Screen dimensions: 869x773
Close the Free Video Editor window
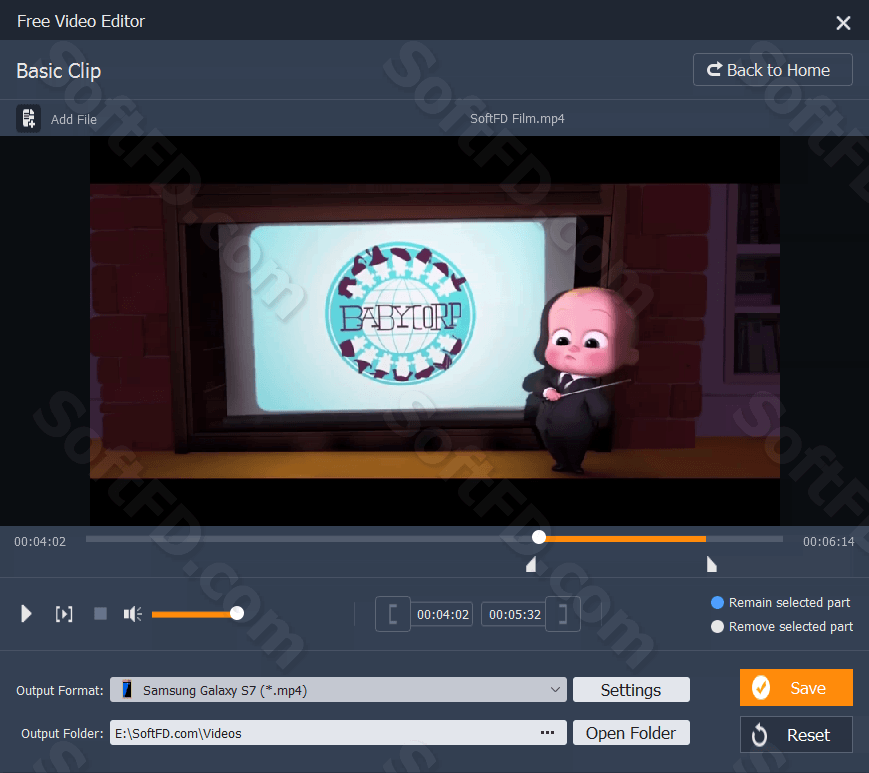click(x=843, y=23)
